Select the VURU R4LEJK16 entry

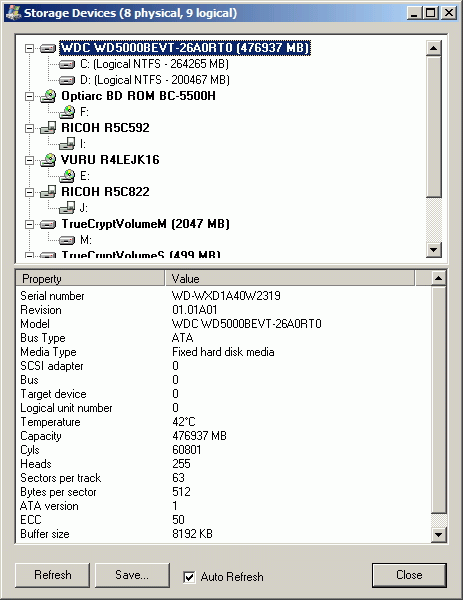coord(110,160)
